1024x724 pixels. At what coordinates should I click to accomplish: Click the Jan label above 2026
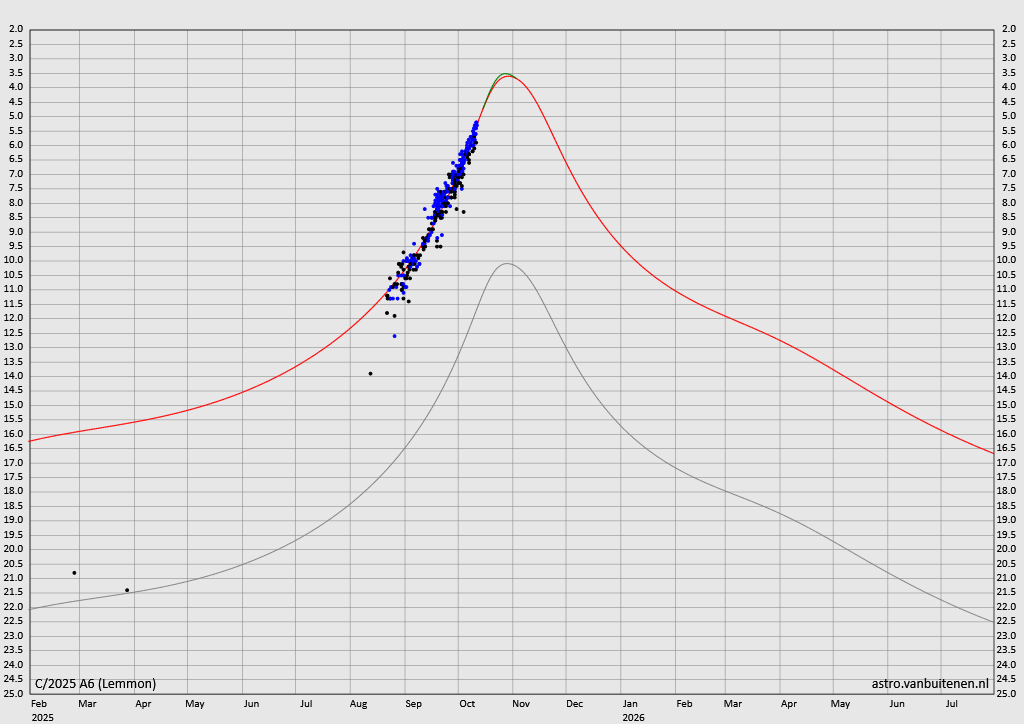click(x=631, y=704)
